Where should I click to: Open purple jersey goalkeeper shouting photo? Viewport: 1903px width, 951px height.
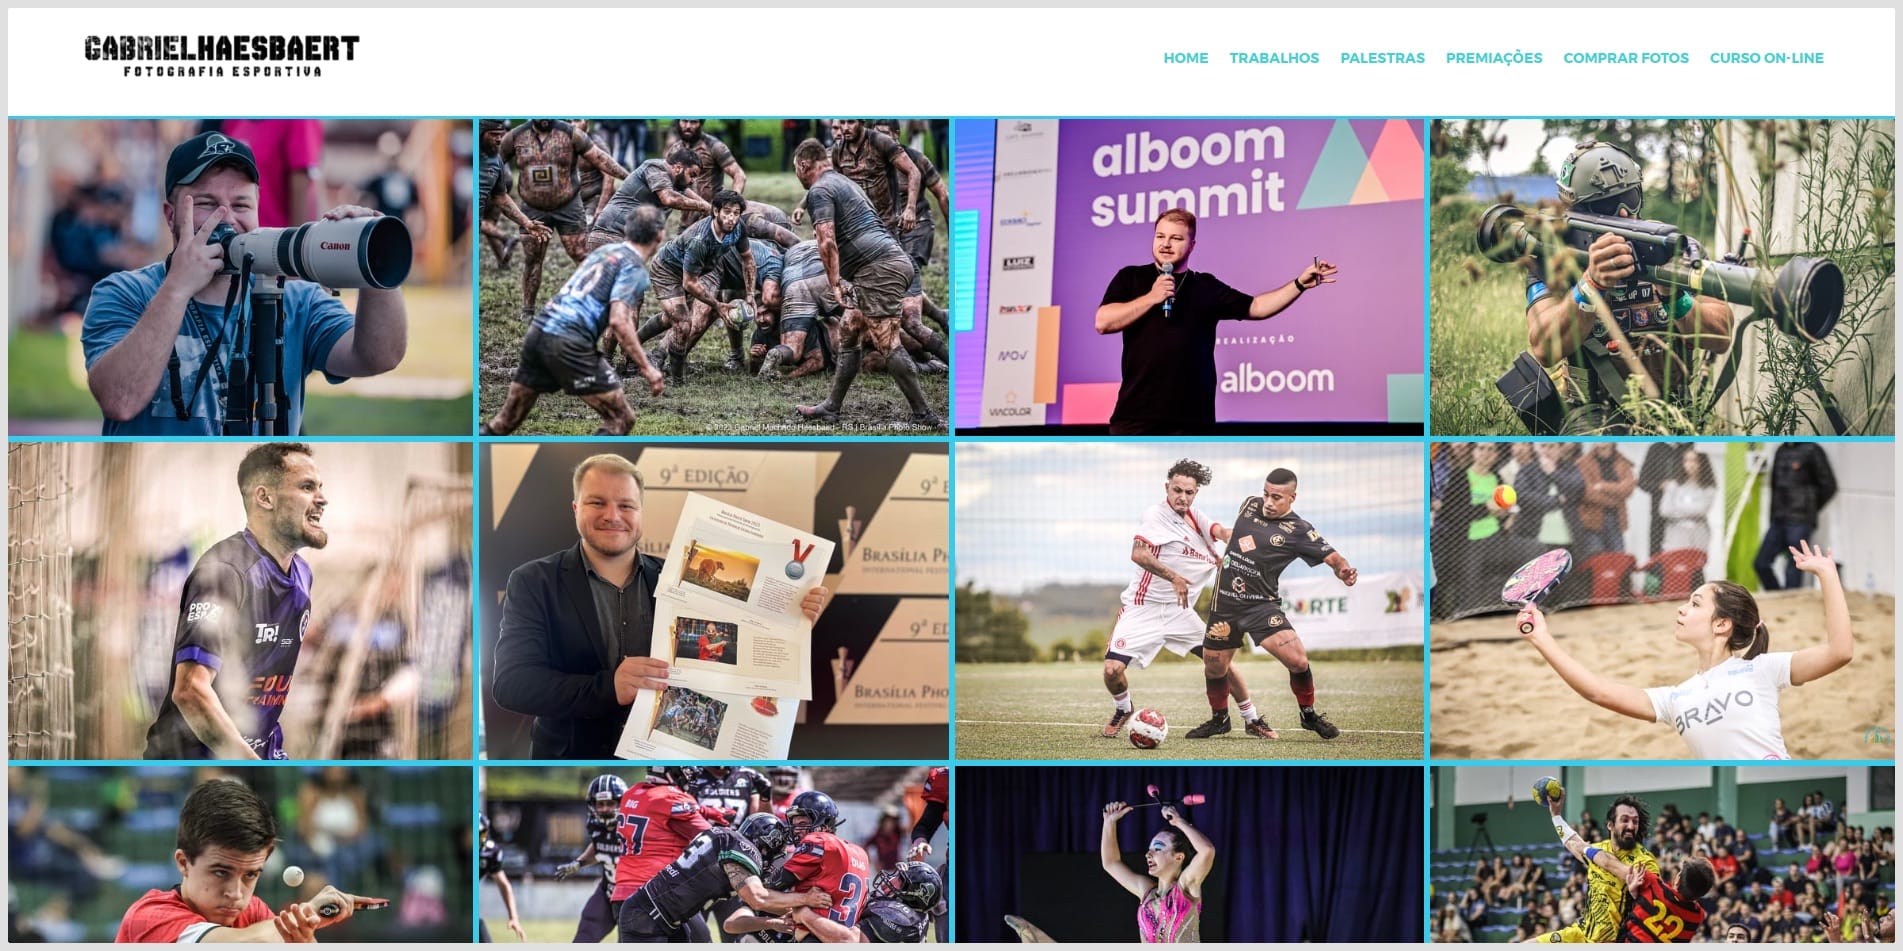(x=240, y=601)
